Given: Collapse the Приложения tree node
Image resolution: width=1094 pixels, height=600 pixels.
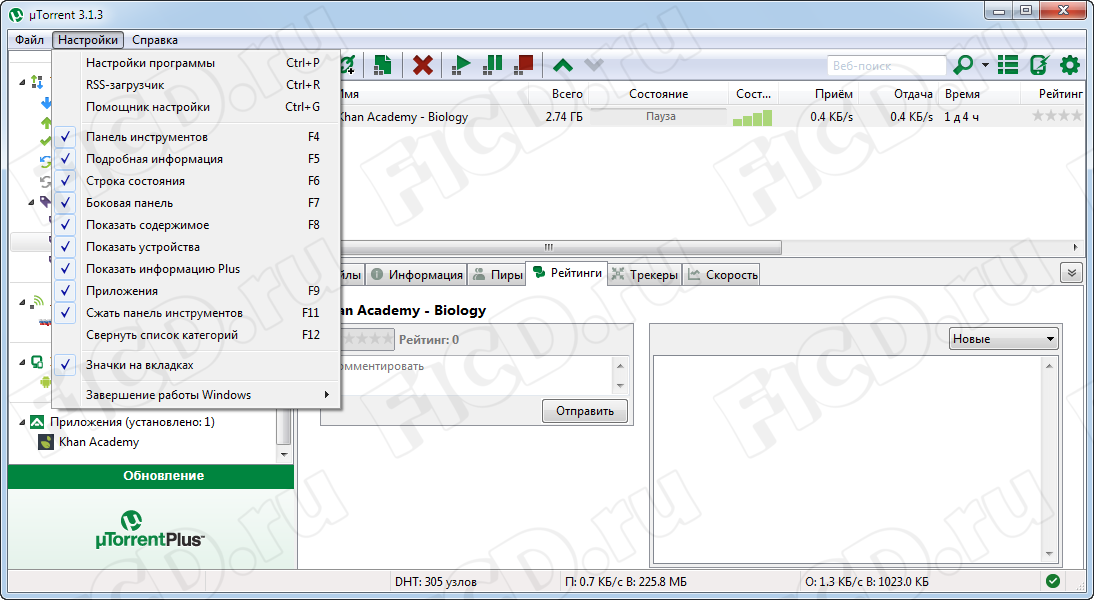Looking at the screenshot, I should [22, 422].
